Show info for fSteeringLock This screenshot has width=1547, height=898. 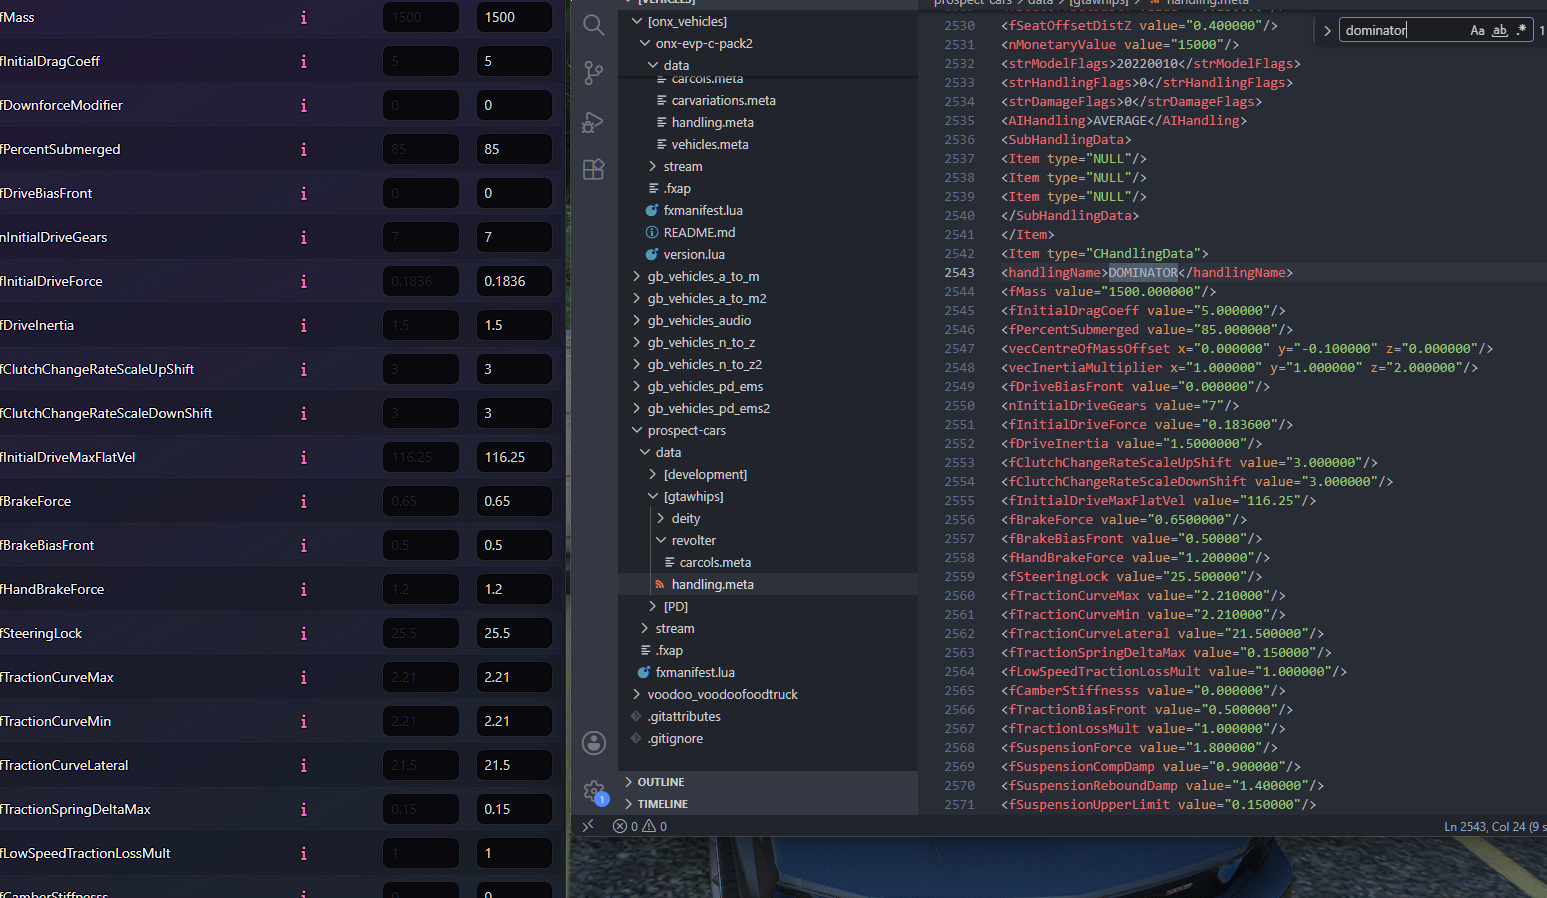pos(304,633)
